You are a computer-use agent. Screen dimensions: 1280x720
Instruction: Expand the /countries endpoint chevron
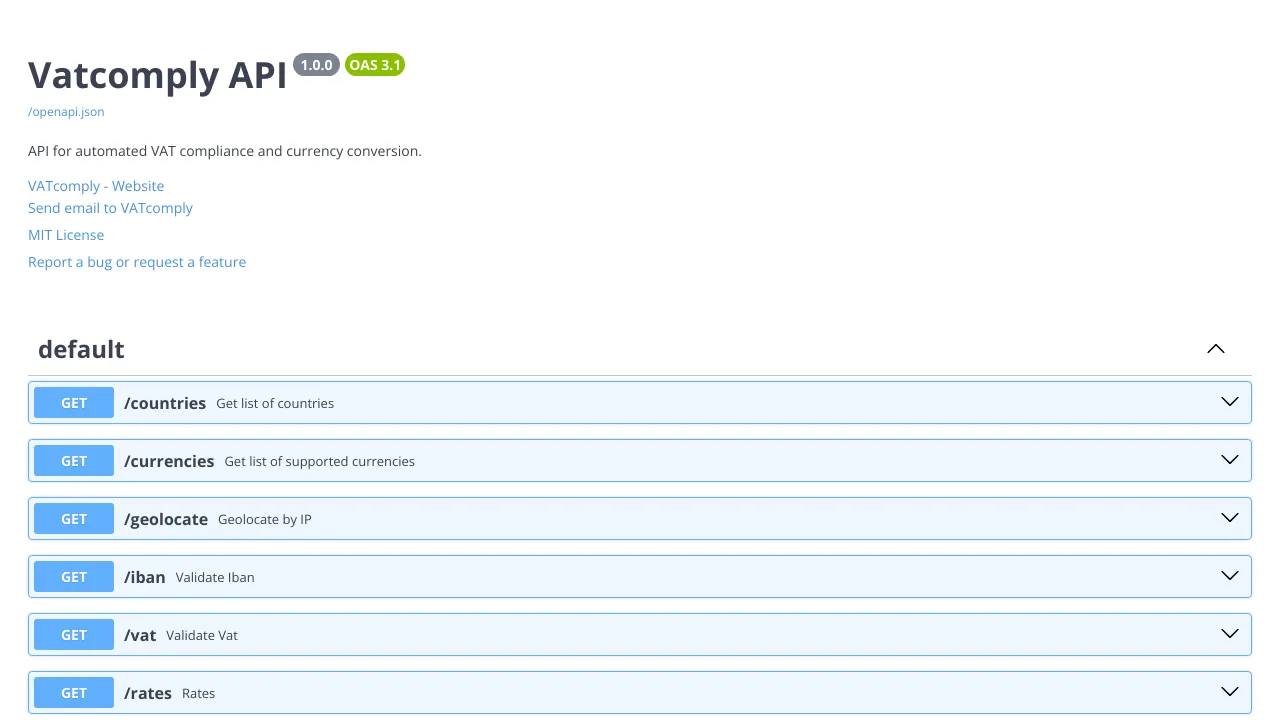1230,402
